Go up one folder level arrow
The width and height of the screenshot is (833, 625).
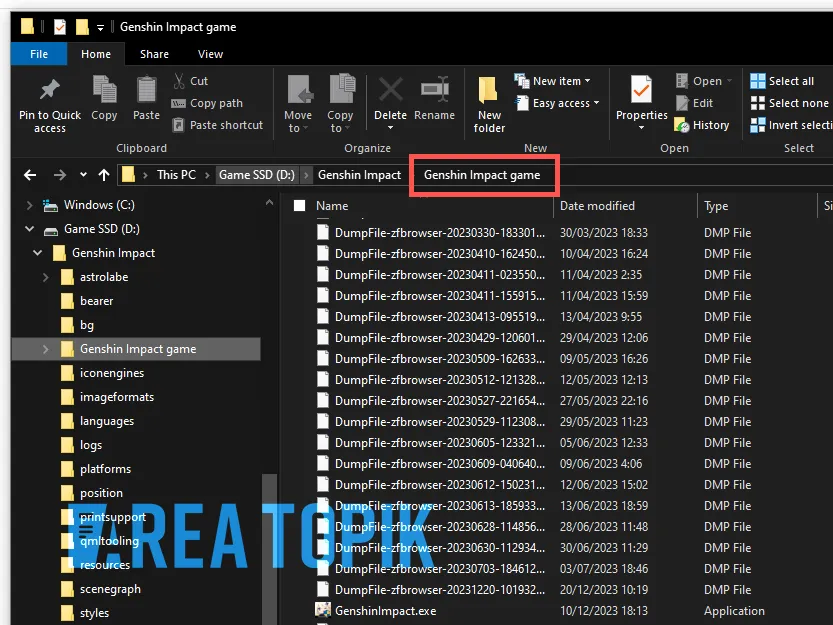[x=104, y=175]
